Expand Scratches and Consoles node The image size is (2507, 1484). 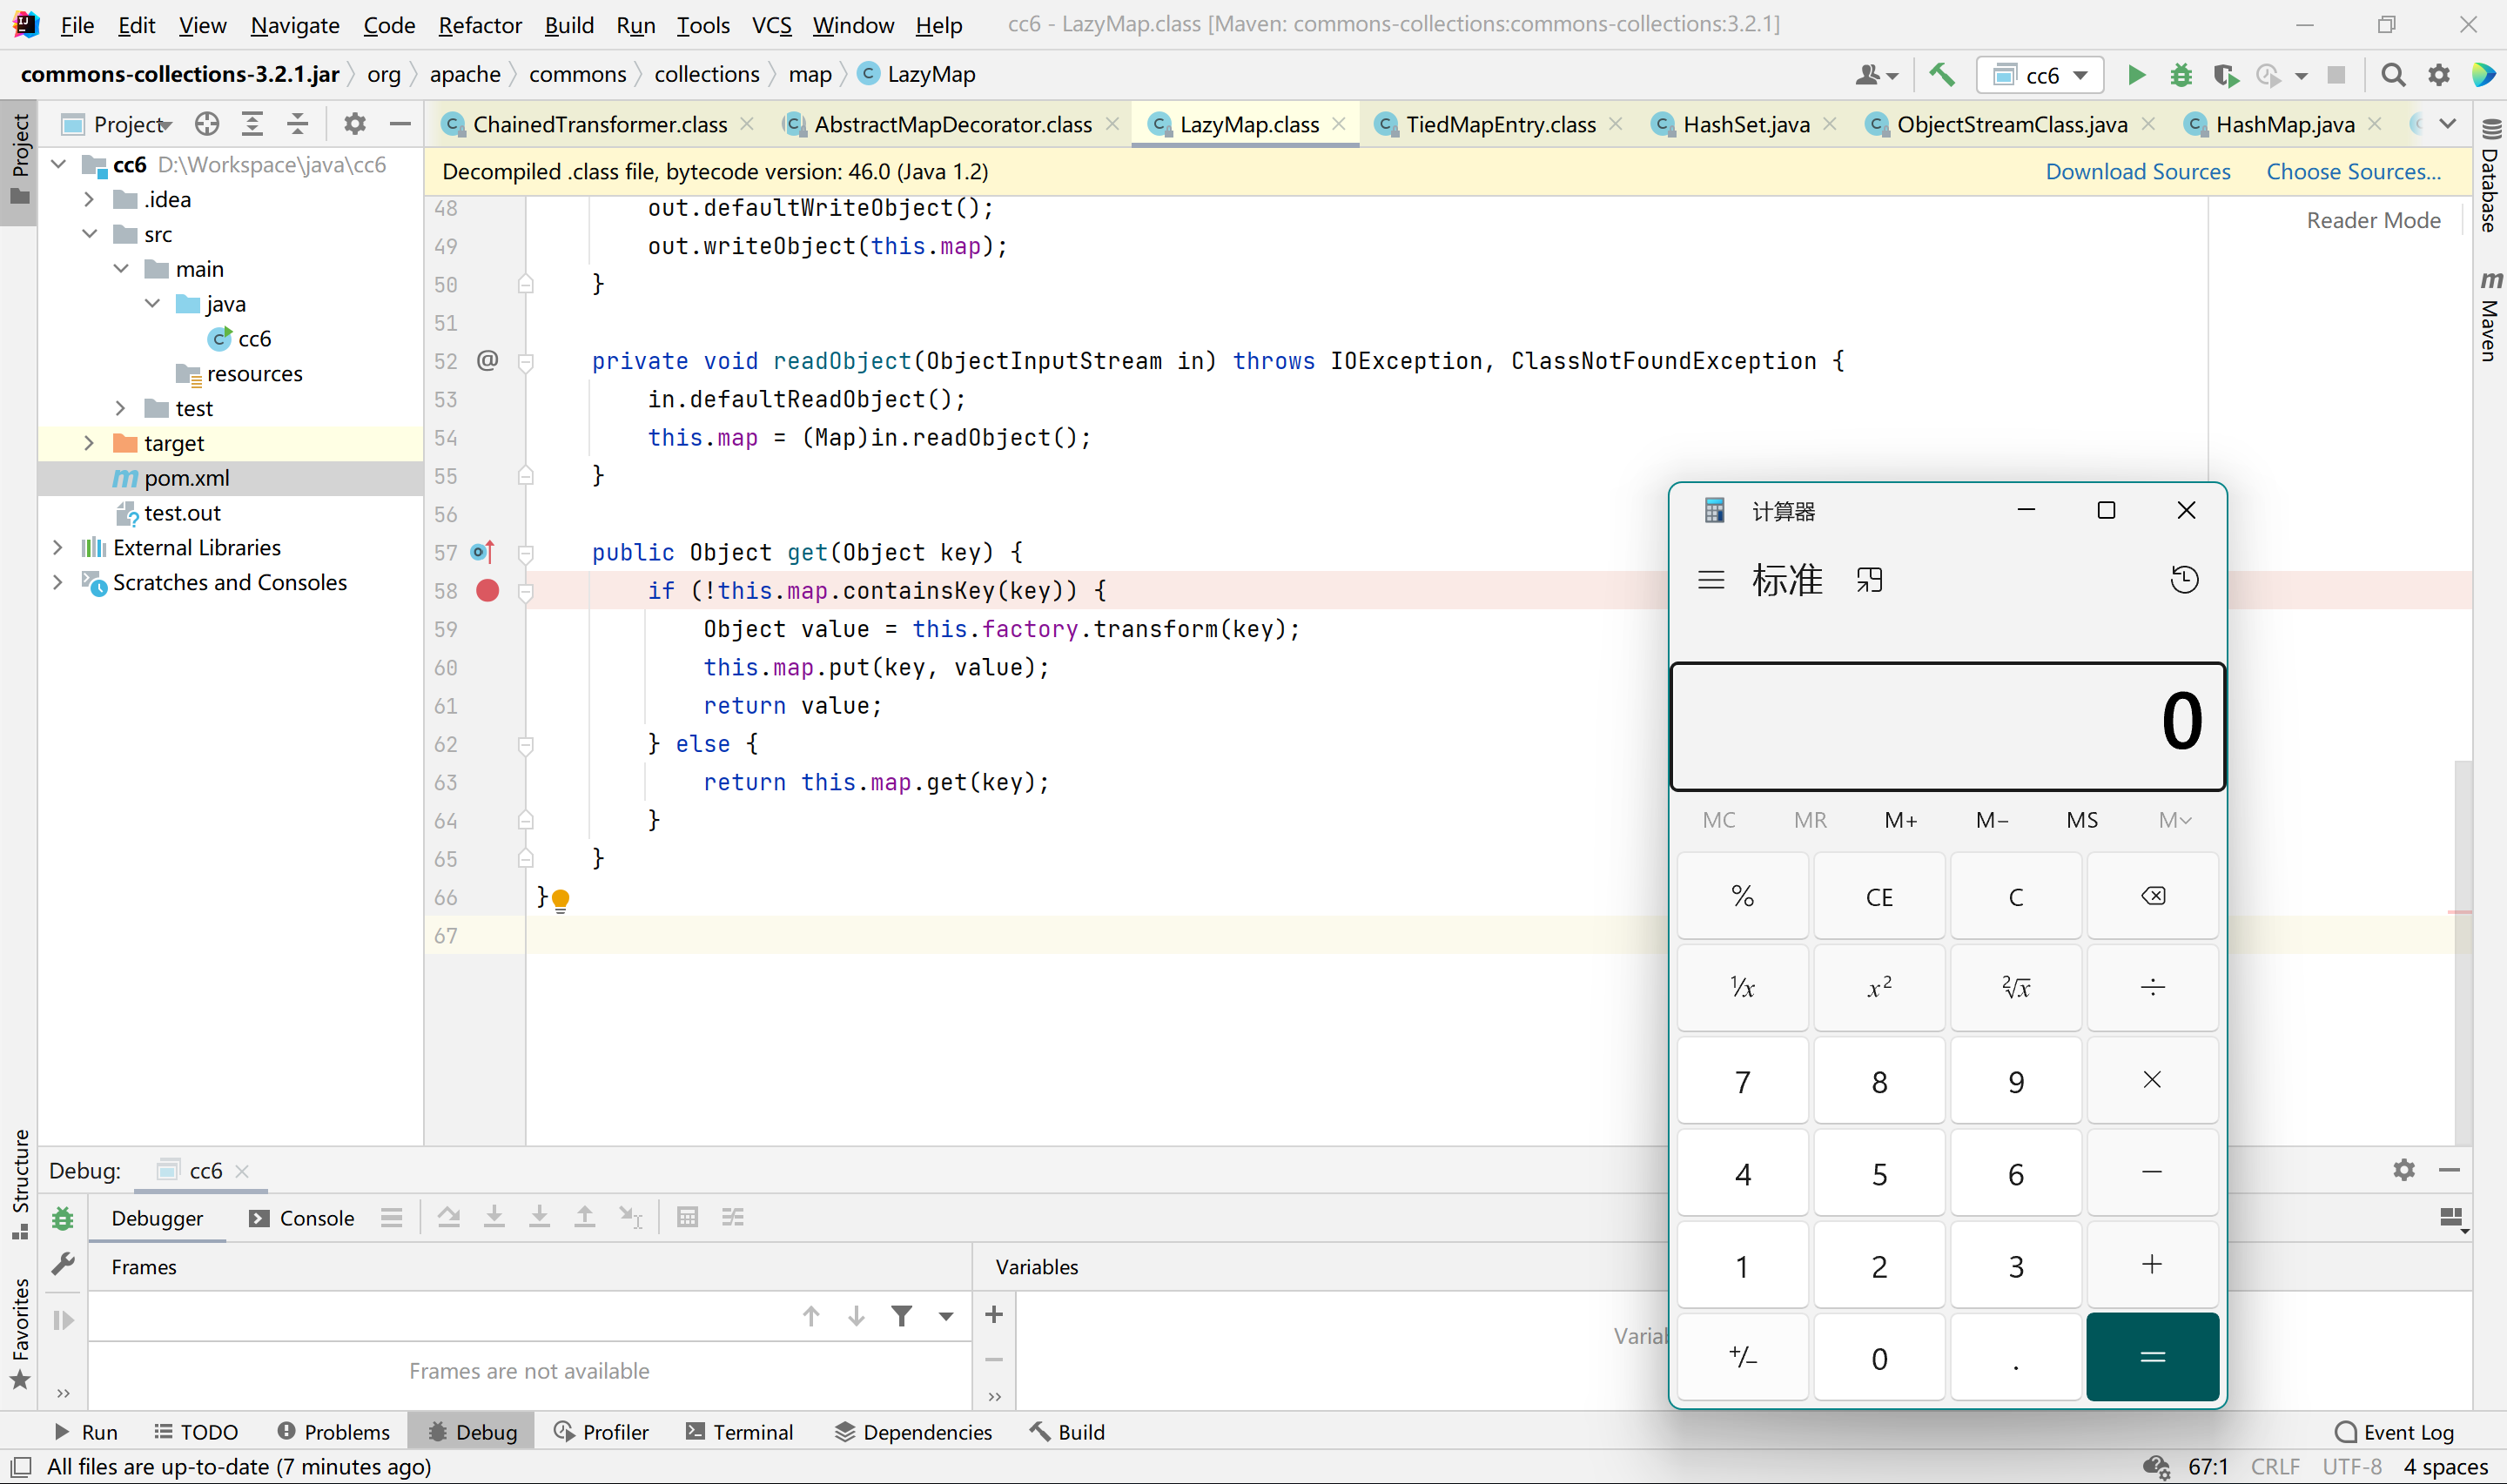(57, 582)
